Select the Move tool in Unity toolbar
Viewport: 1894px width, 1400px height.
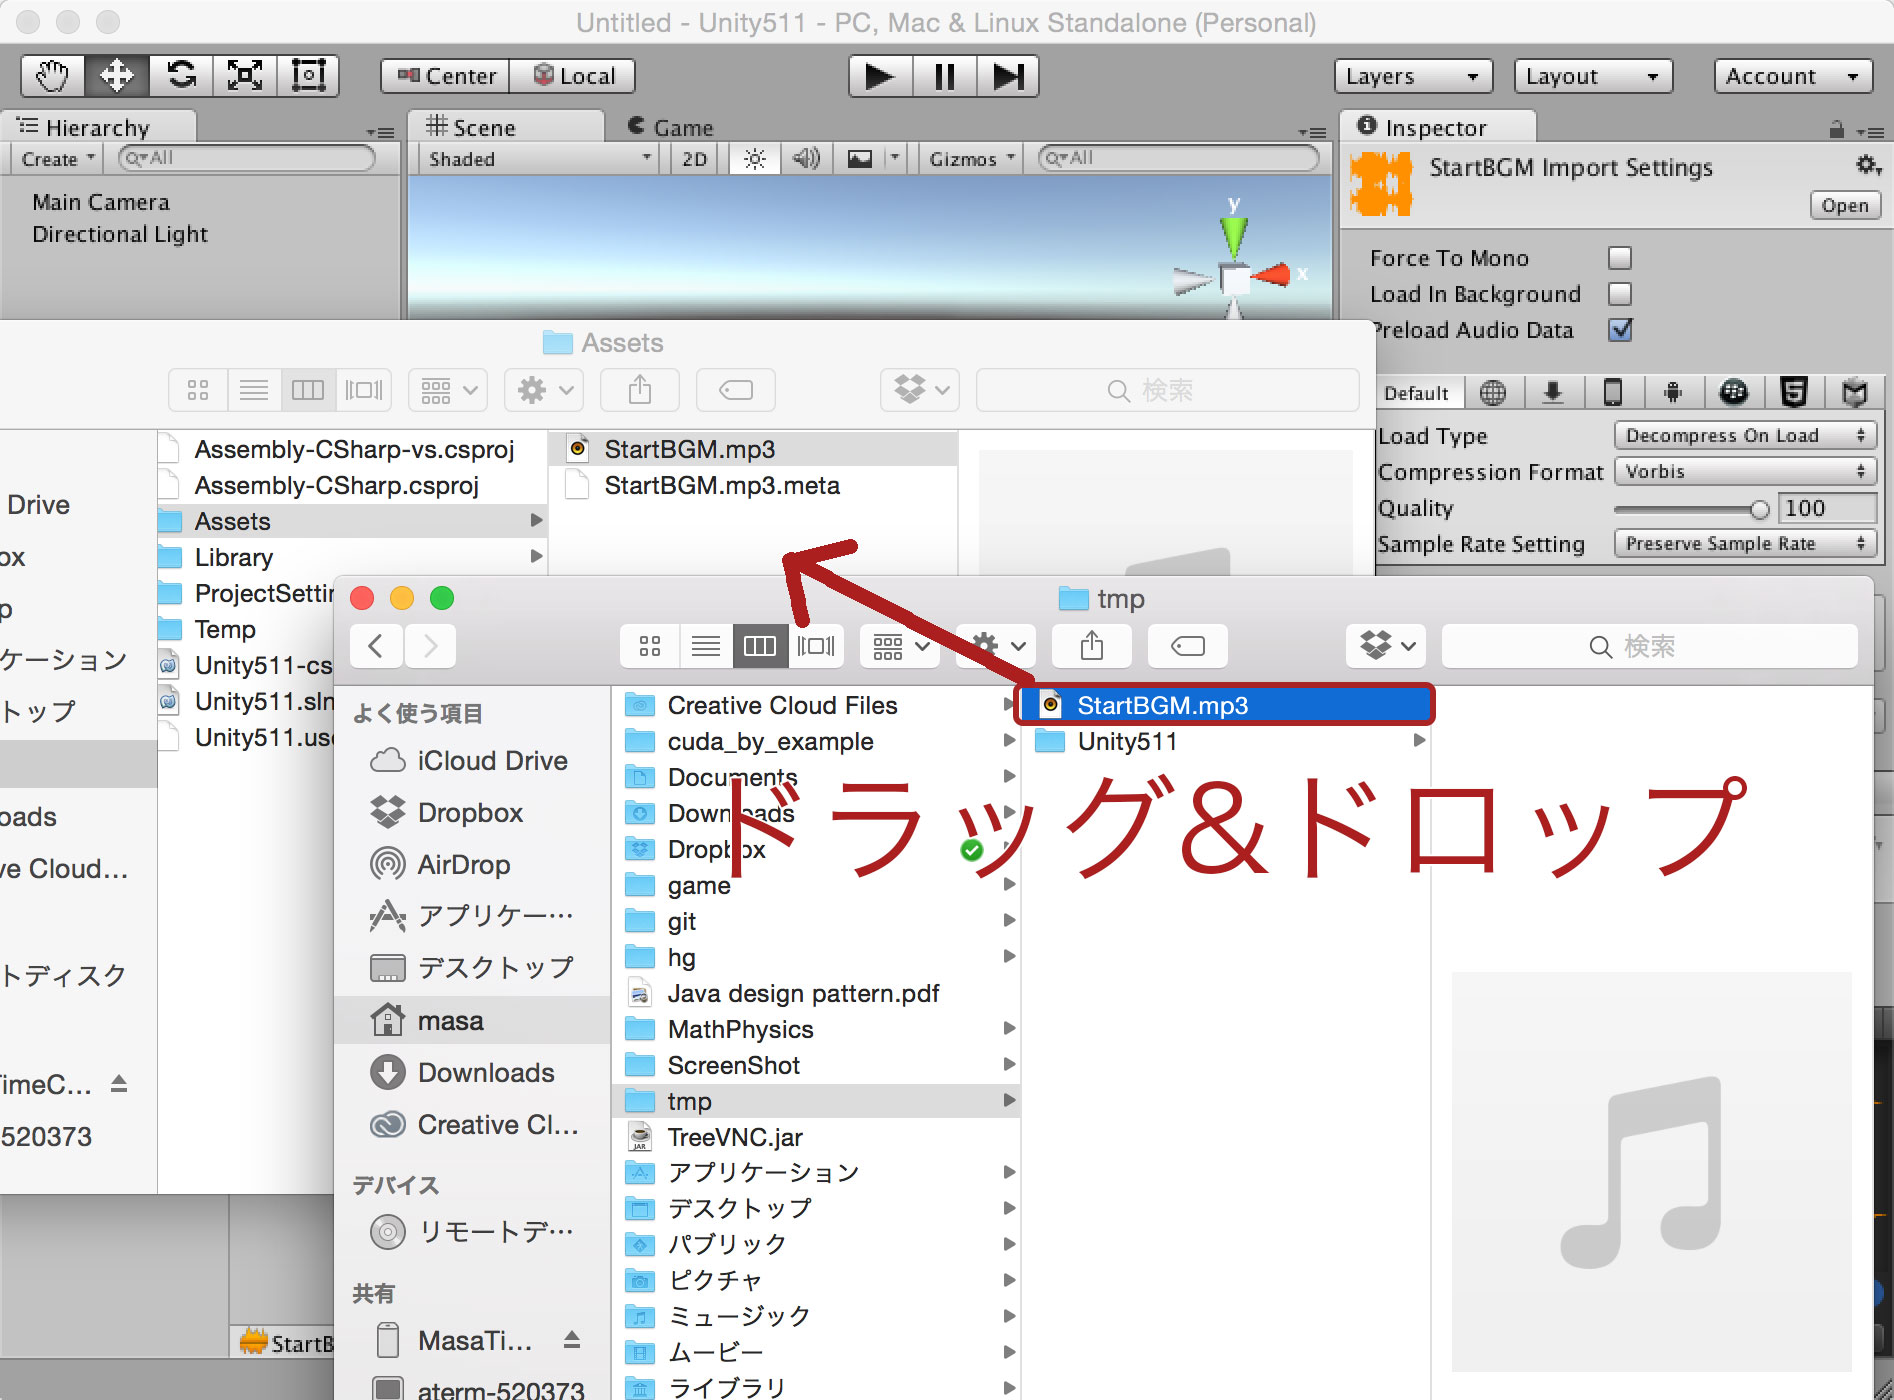[117, 76]
